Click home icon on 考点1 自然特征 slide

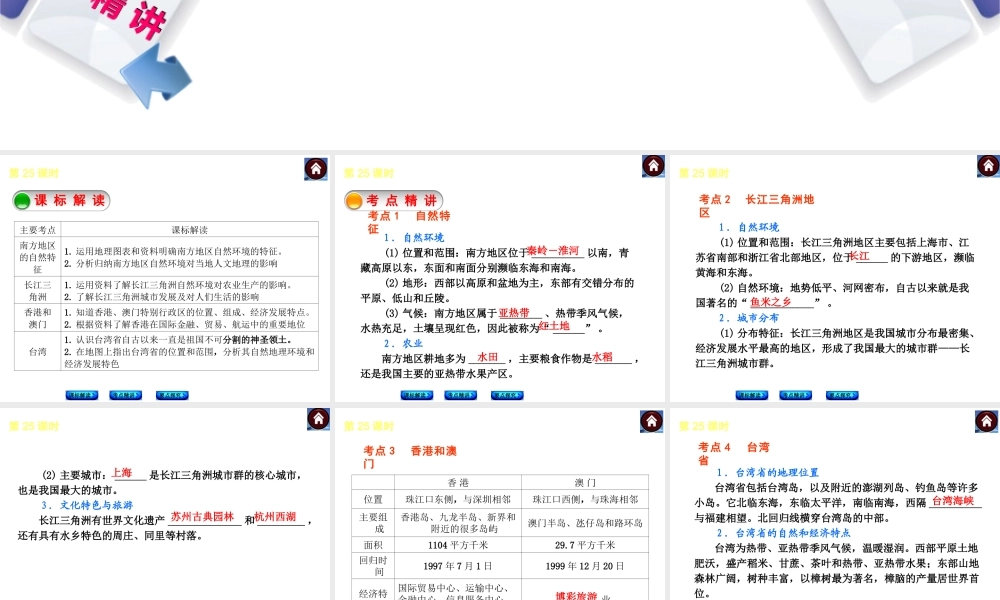pyautogui.click(x=653, y=166)
